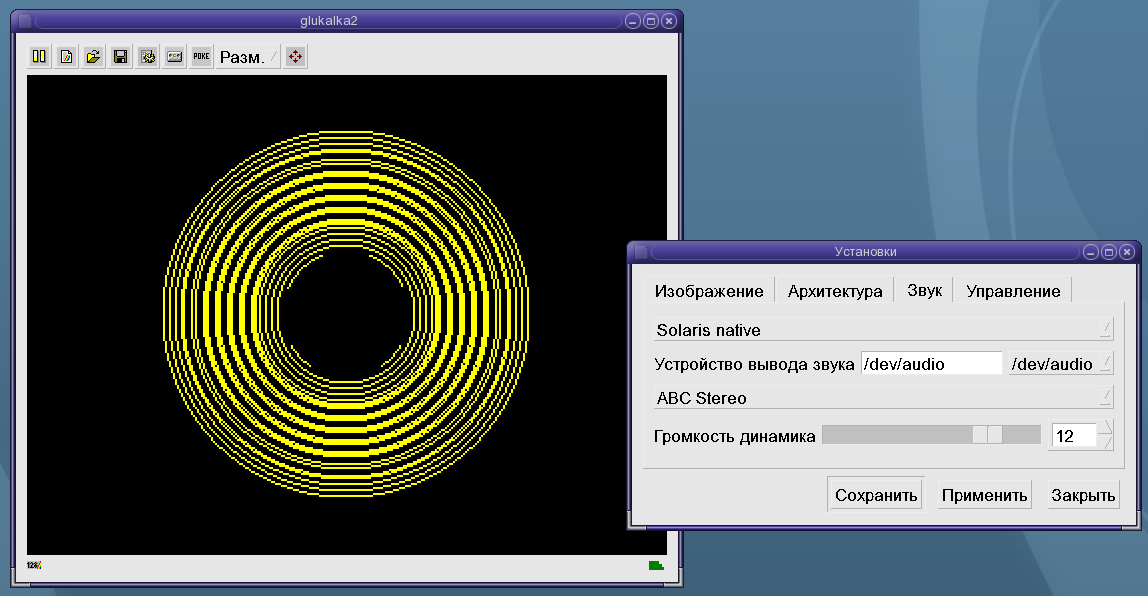Image resolution: width=1148 pixels, height=596 pixels.
Task: Click the glukalka2 window title bar
Action: click(x=328, y=21)
